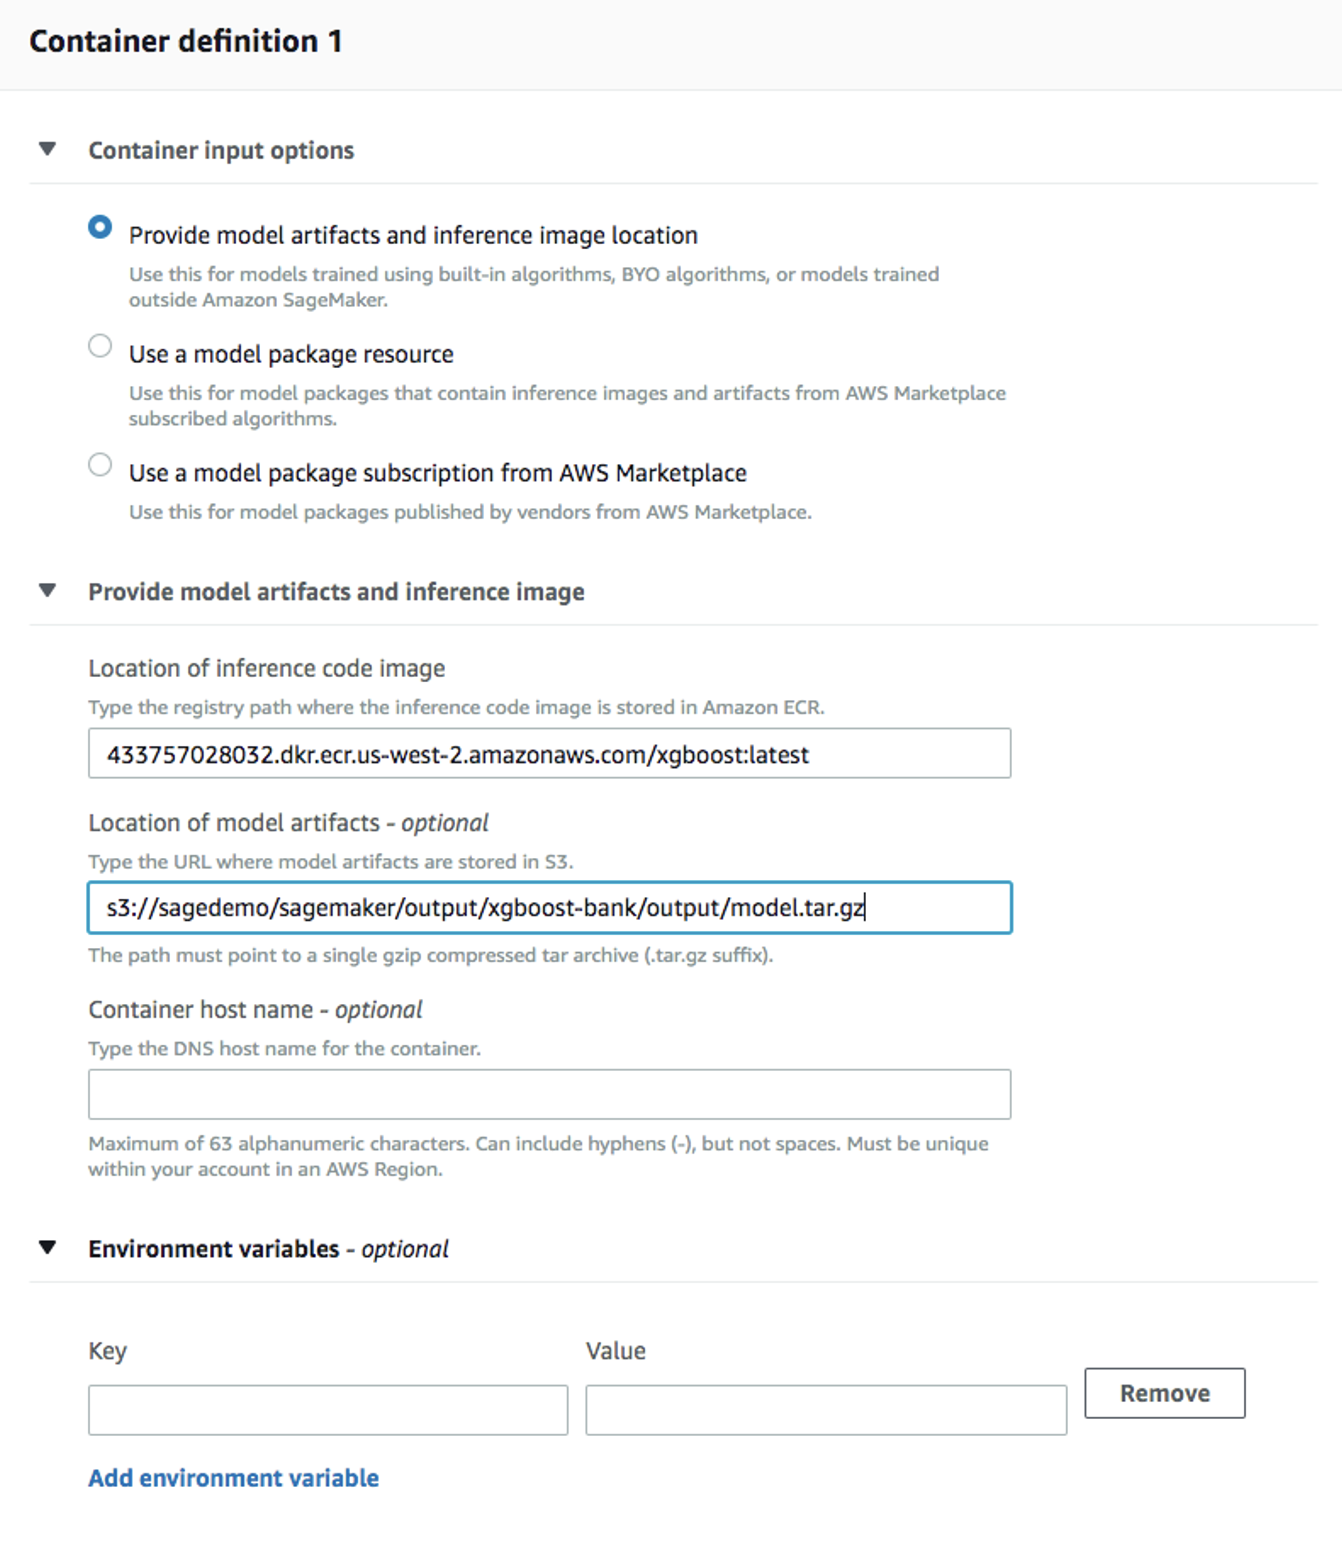Select Provide model artifacts and inference image location
This screenshot has height=1544, width=1342.
(100, 228)
